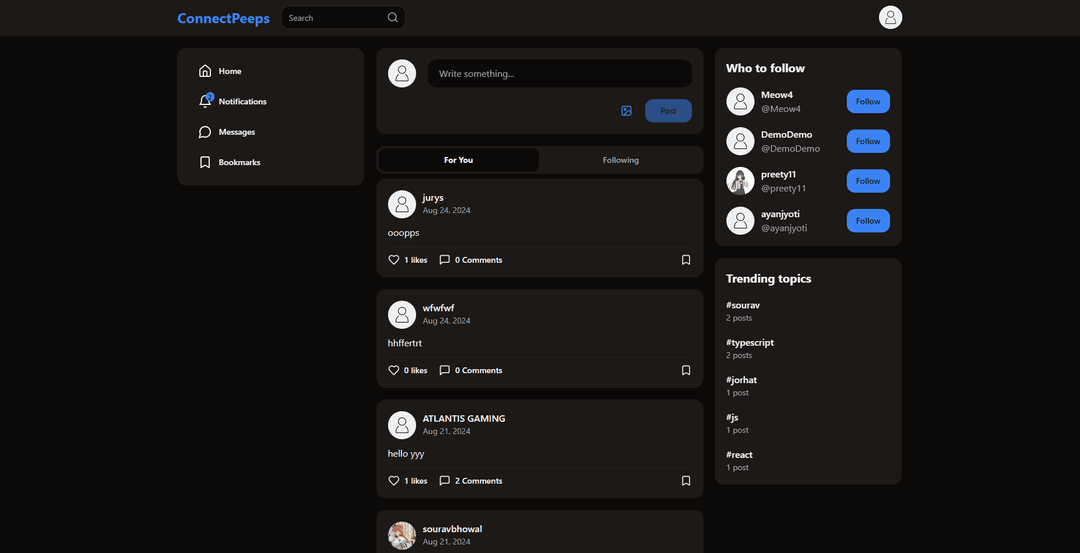Select the For You tab

[458, 160]
